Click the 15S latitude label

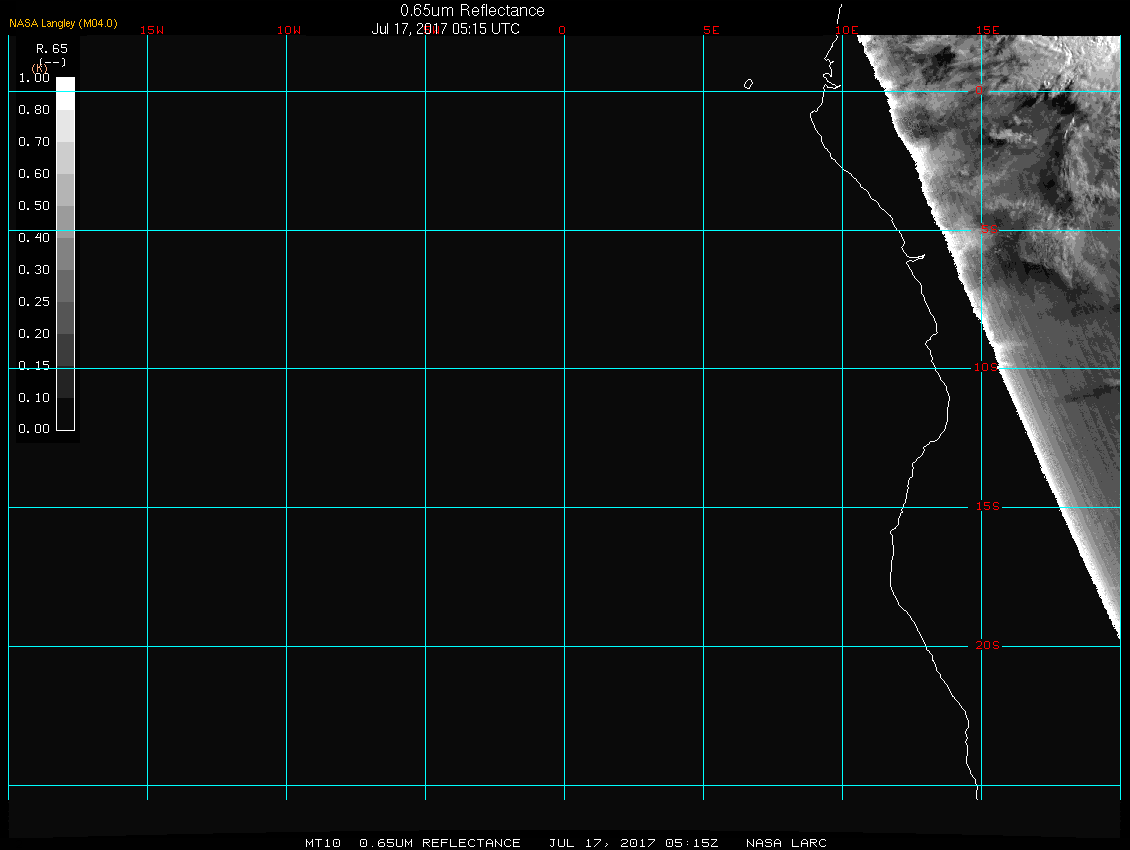click(x=988, y=507)
